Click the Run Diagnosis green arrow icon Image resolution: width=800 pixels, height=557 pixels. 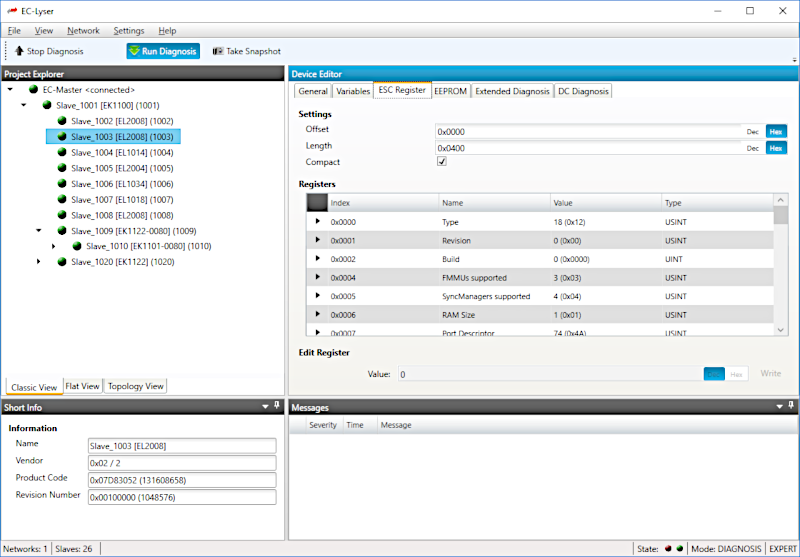[134, 51]
